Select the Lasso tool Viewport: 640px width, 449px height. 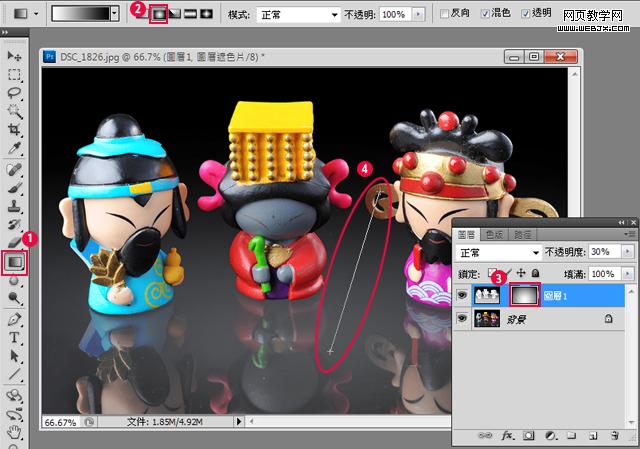pos(14,93)
